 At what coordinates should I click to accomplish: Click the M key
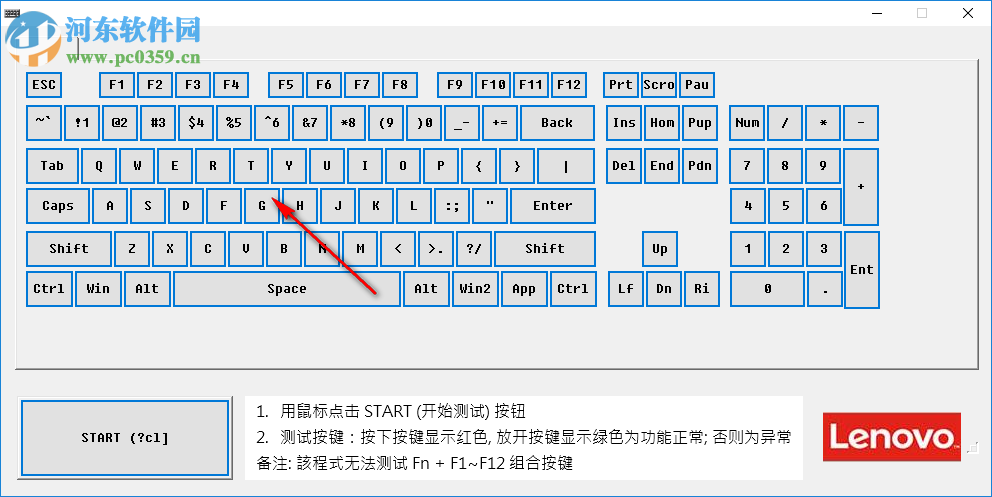pos(360,249)
